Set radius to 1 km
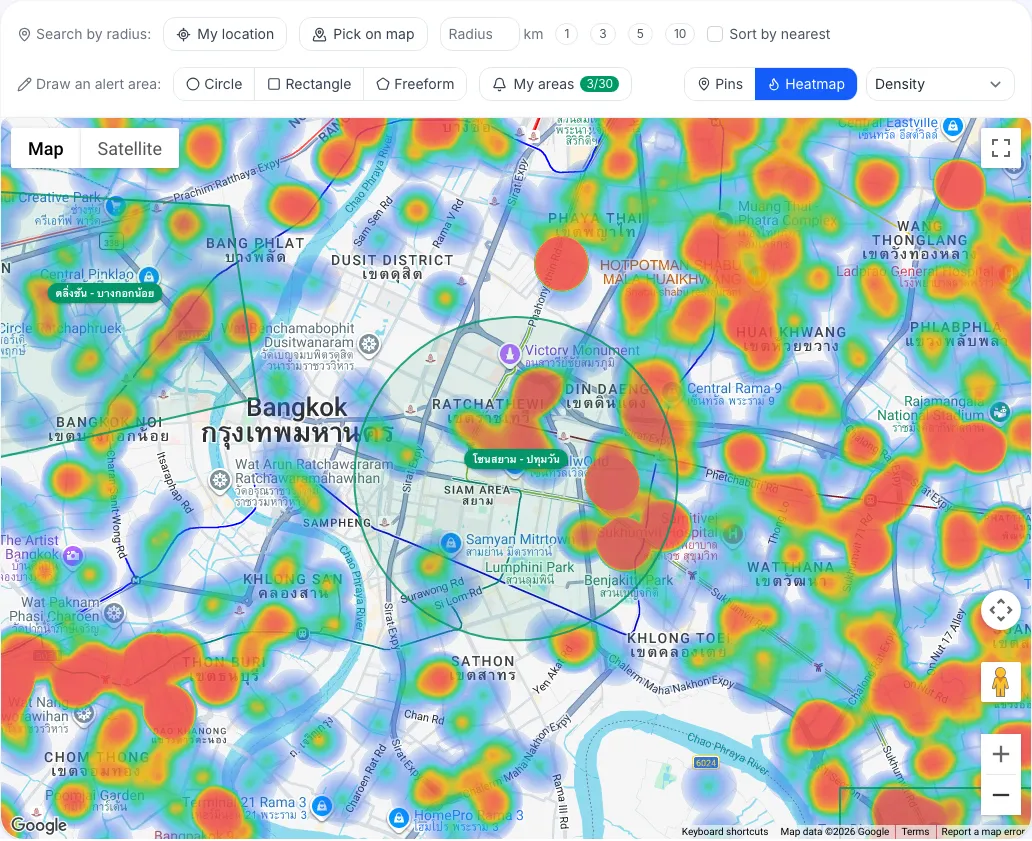 566,34
